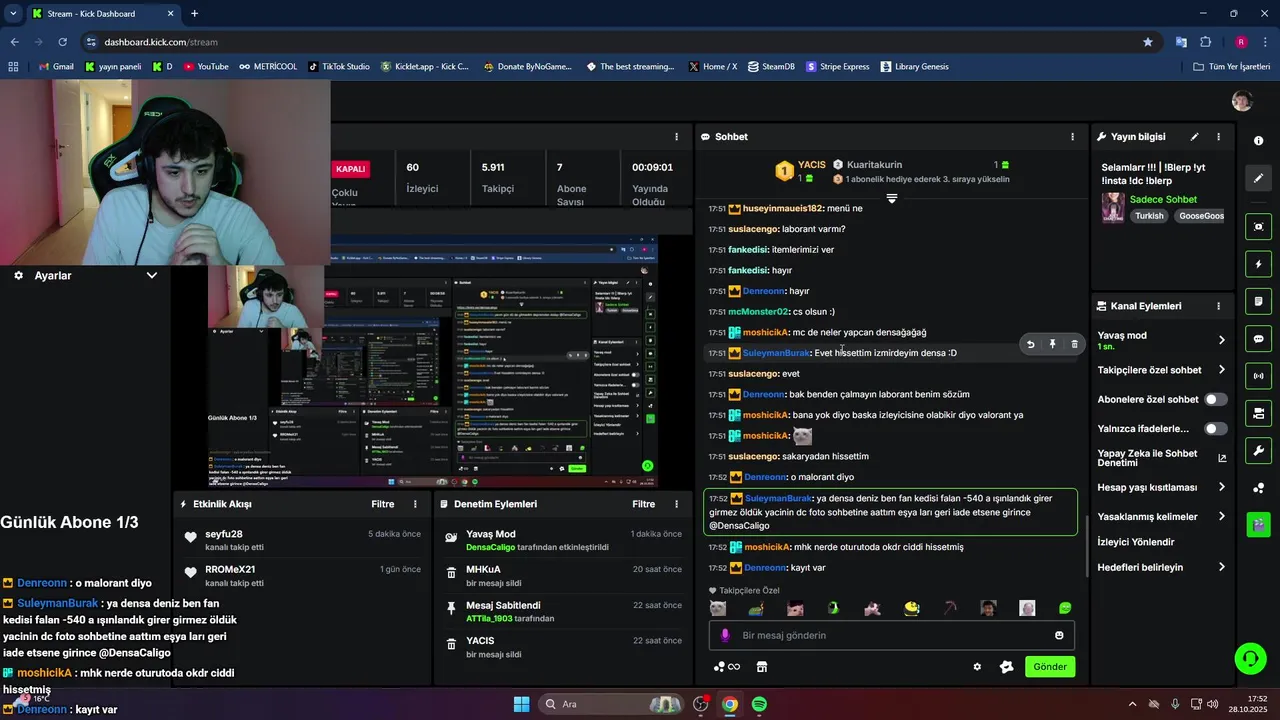Toggle the camera widget in sidebar
The width and height of the screenshot is (1280, 720).
pyautogui.click(x=1259, y=413)
